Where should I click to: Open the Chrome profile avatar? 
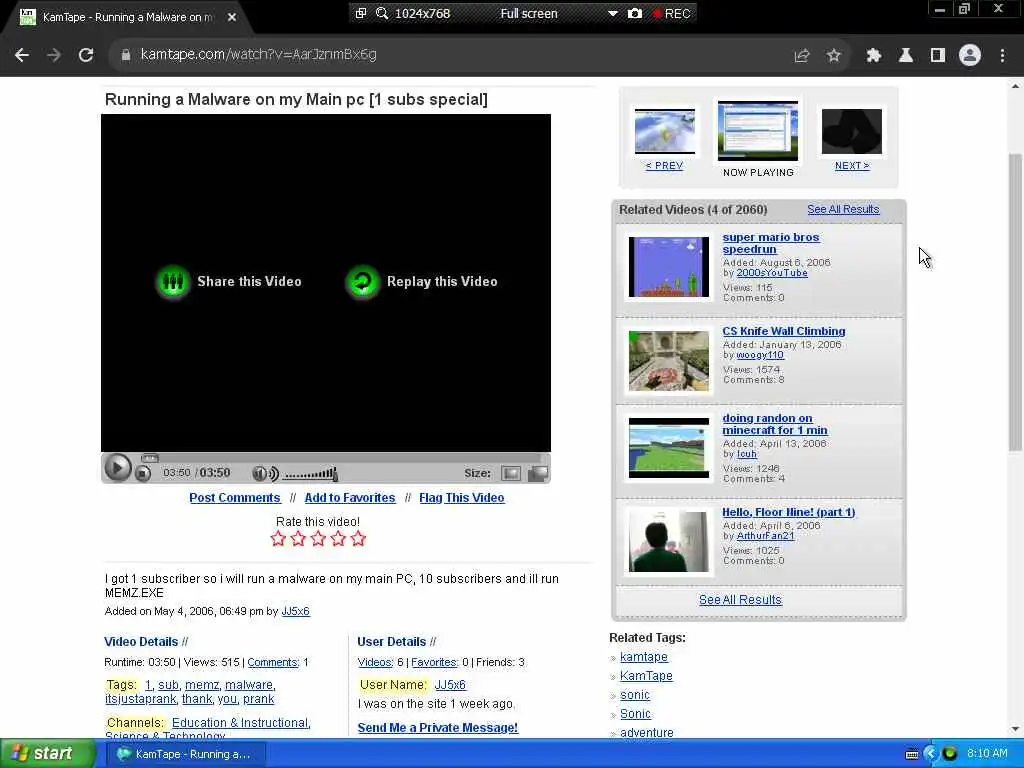[970, 55]
